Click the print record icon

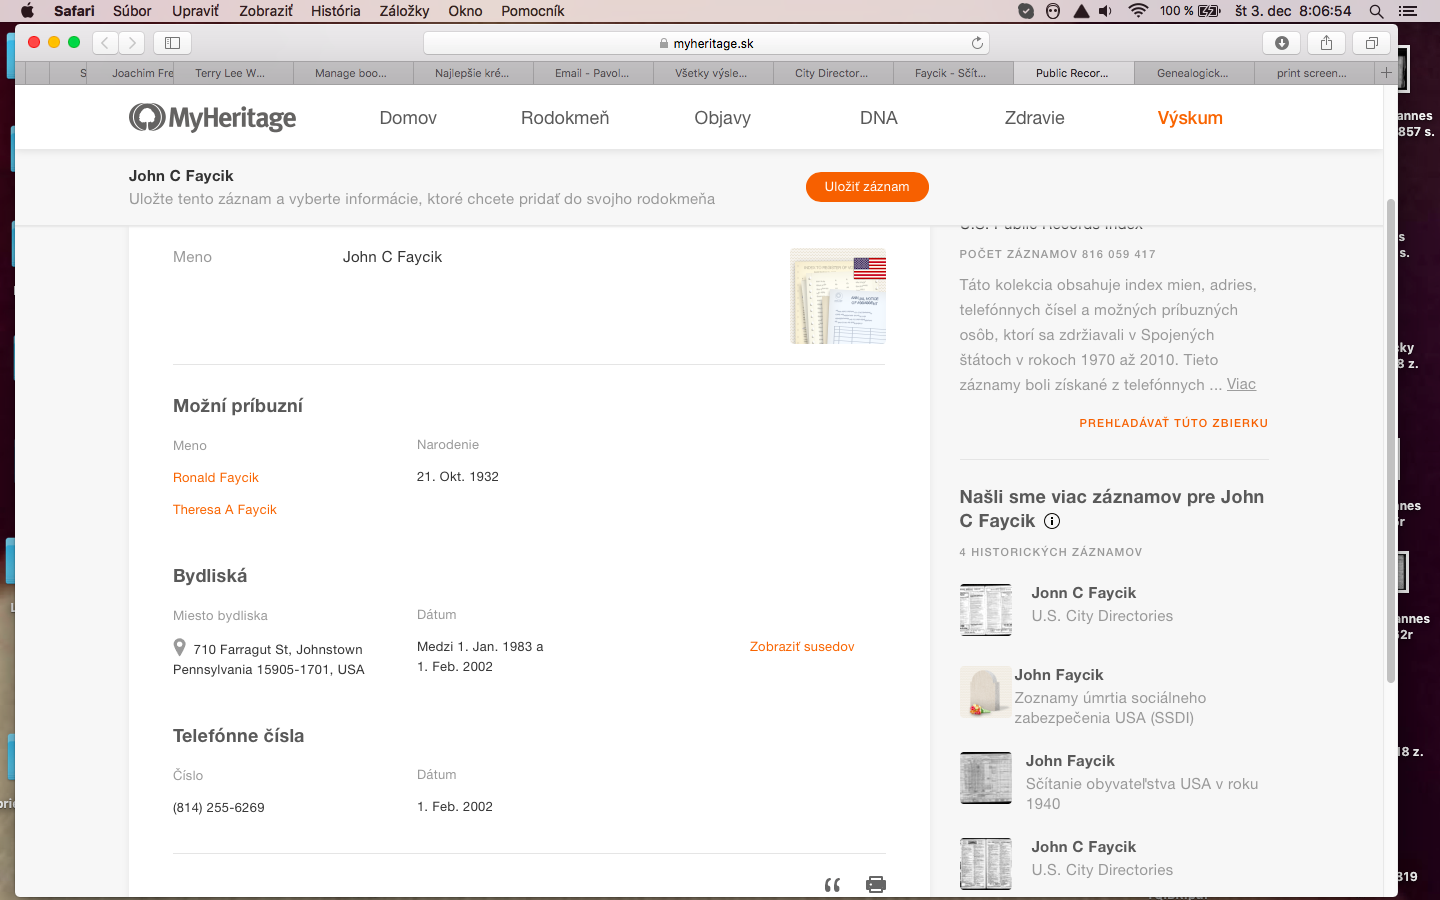tap(875, 884)
